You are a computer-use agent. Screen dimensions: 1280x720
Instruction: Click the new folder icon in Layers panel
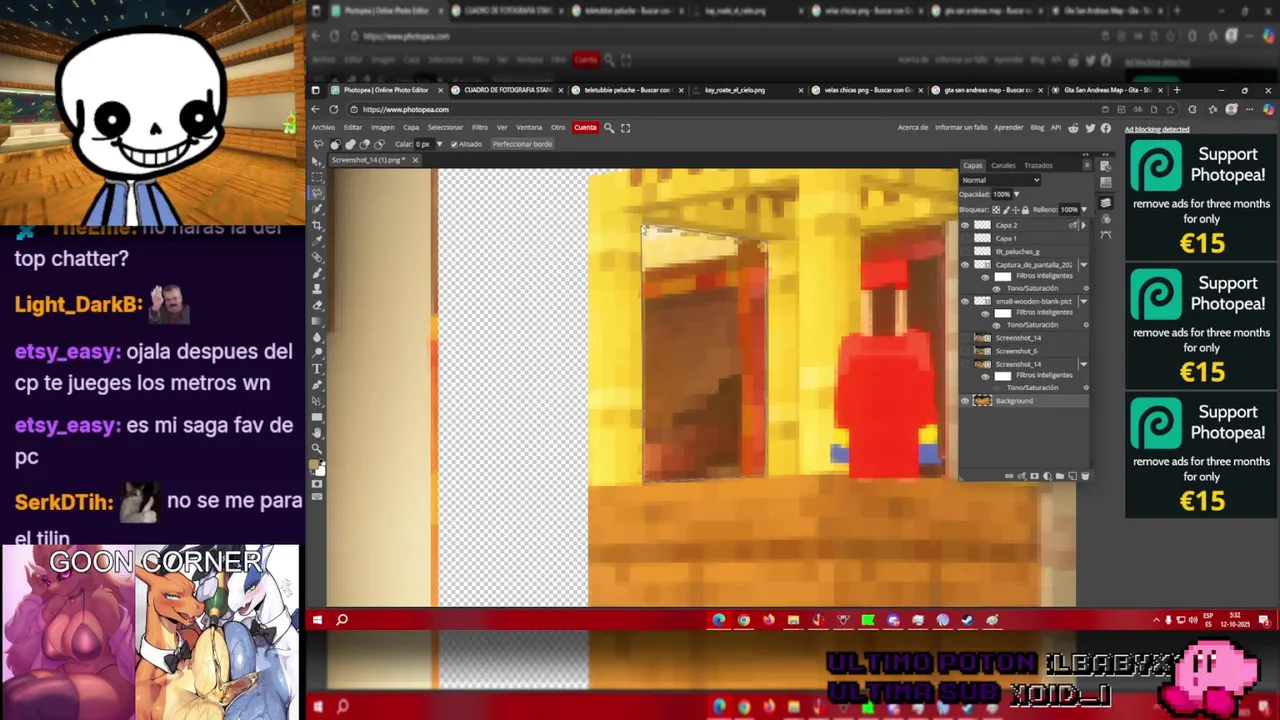click(1060, 476)
